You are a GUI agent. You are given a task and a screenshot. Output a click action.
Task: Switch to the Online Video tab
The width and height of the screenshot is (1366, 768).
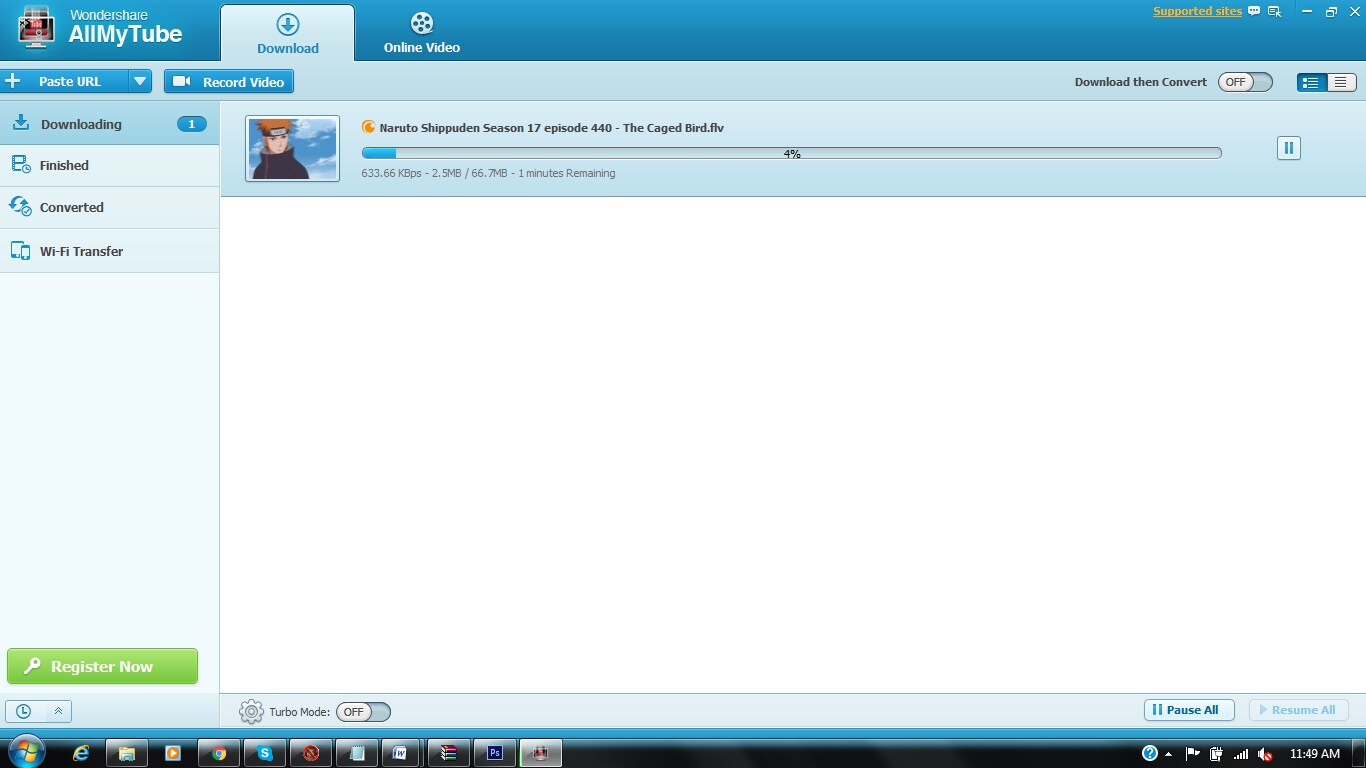pyautogui.click(x=422, y=33)
